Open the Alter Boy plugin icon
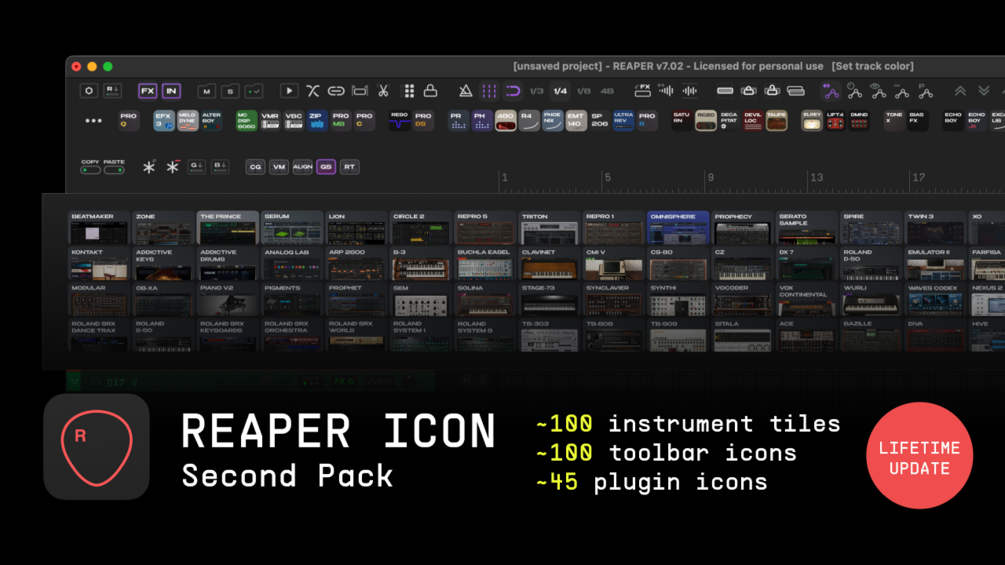 (x=211, y=120)
